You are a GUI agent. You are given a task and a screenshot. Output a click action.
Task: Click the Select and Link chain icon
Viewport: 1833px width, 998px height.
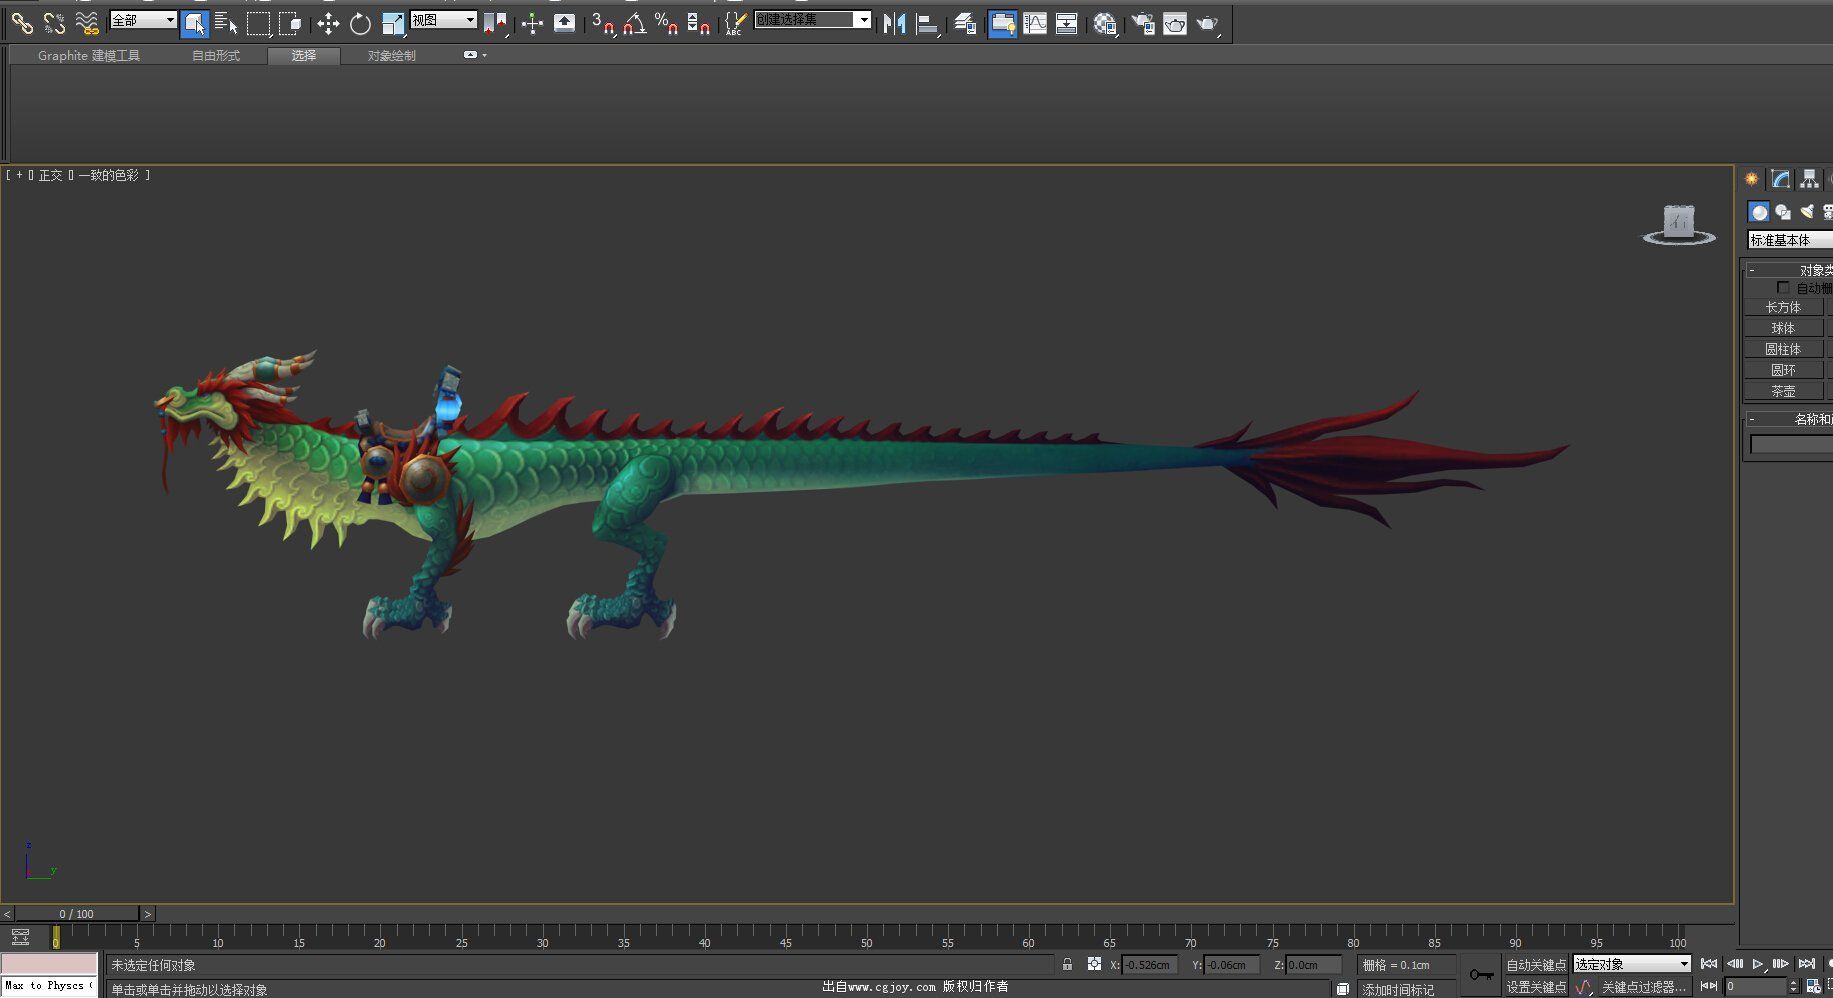tap(22, 23)
